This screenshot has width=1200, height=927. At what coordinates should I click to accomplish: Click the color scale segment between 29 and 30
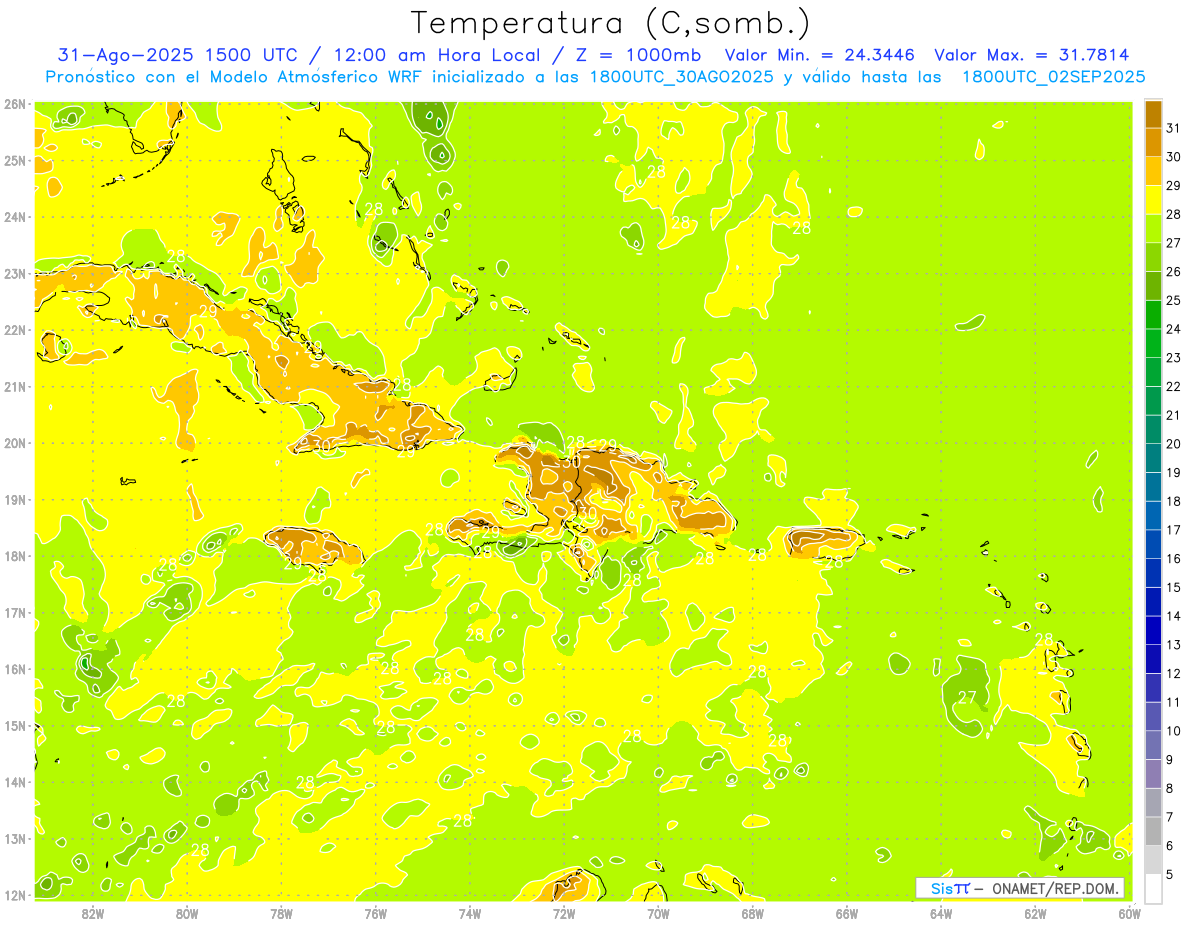coord(1153,171)
